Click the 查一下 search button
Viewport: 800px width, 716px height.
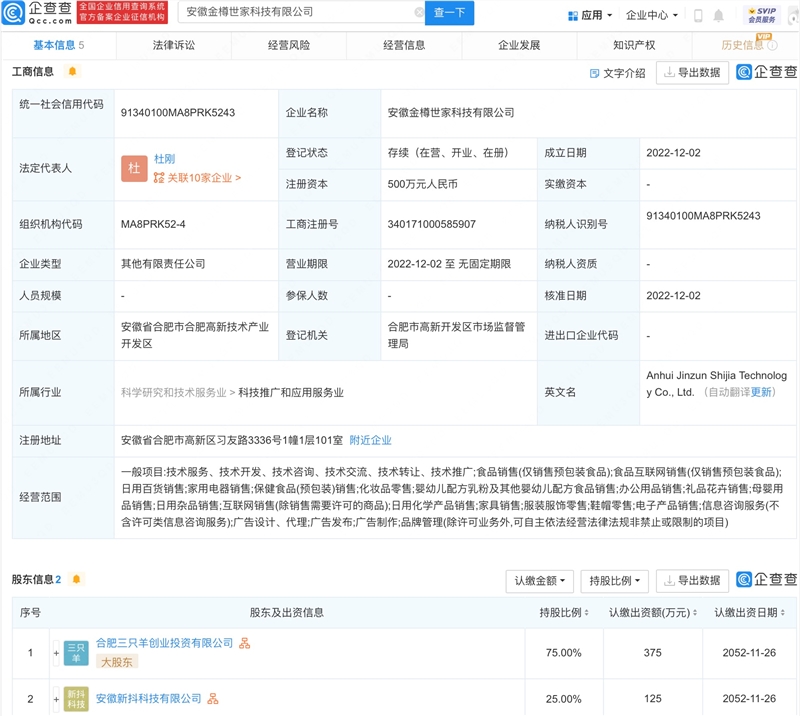tap(449, 13)
